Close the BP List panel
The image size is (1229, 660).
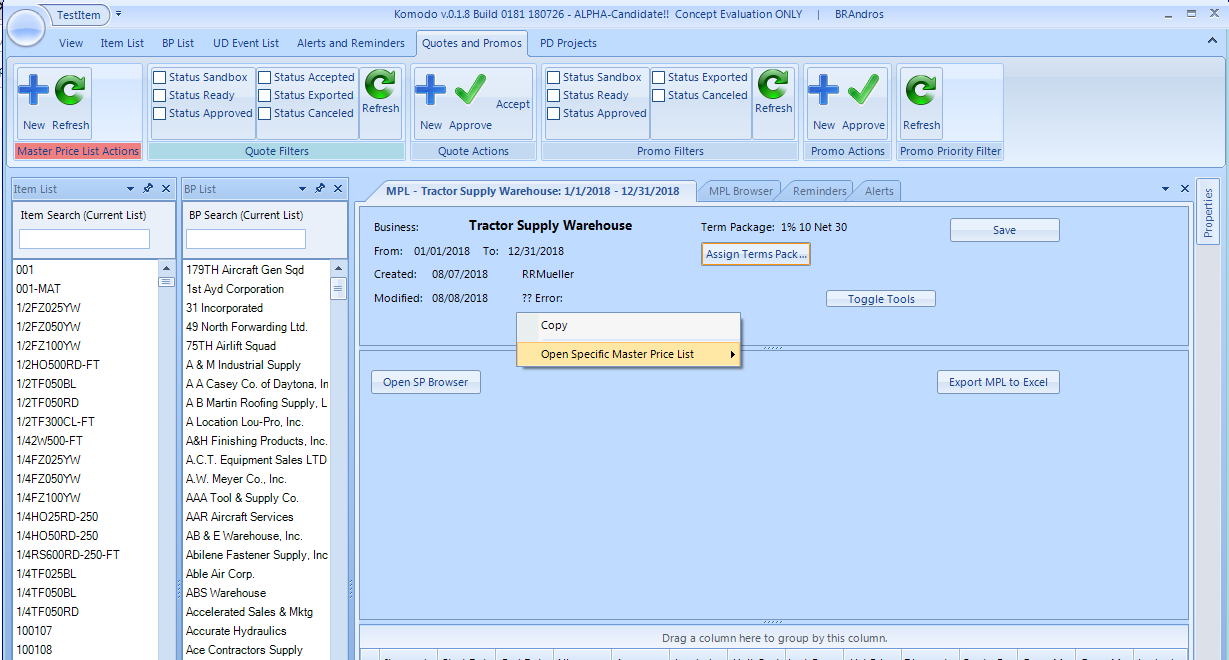tap(338, 188)
